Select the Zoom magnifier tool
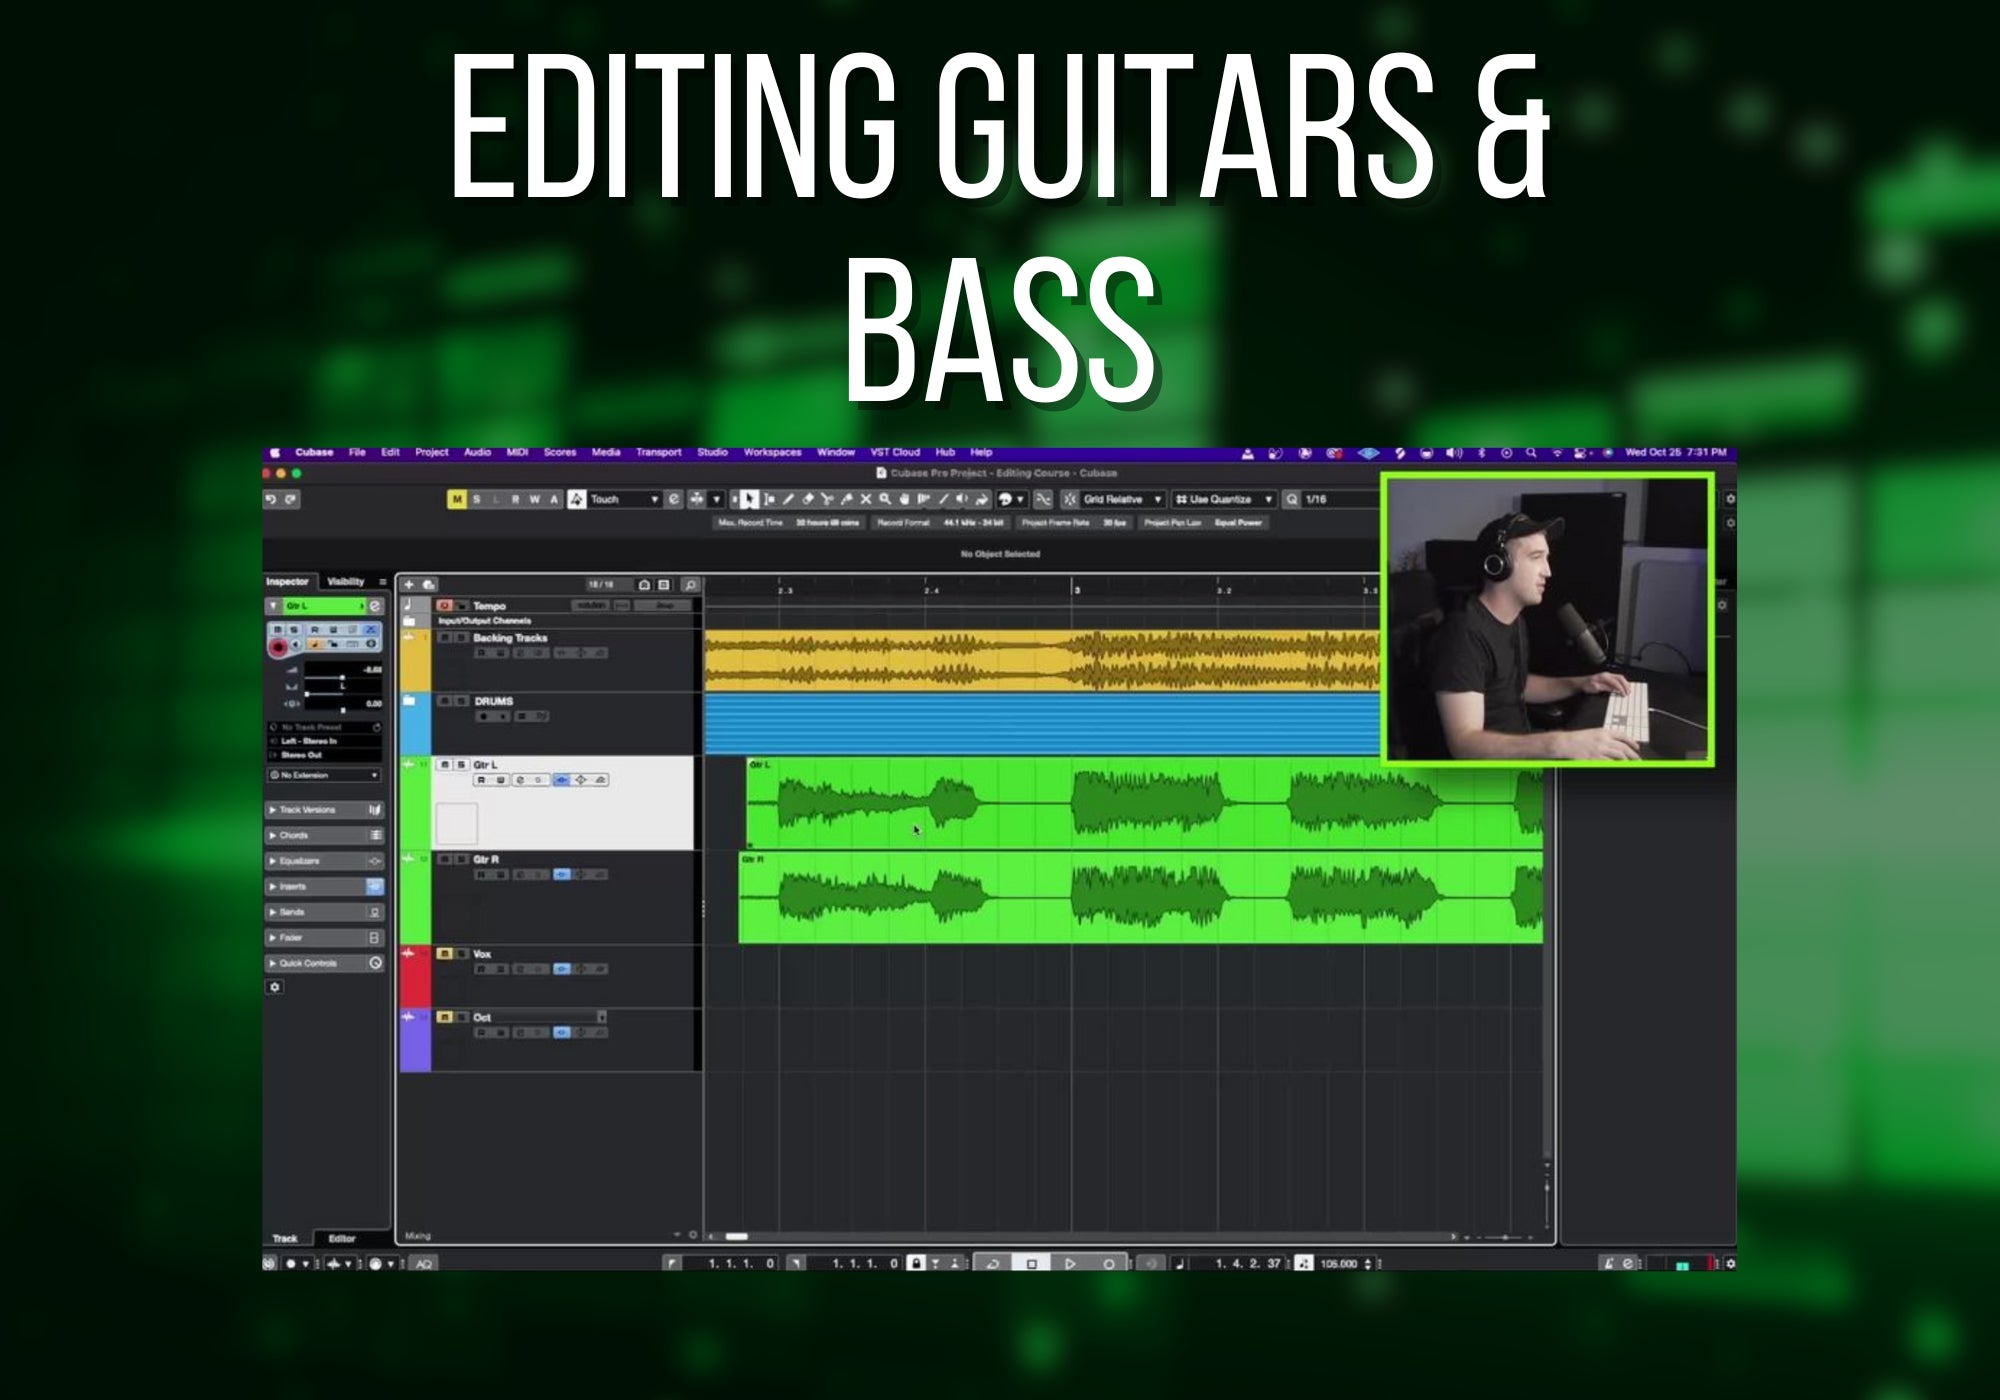 point(885,499)
